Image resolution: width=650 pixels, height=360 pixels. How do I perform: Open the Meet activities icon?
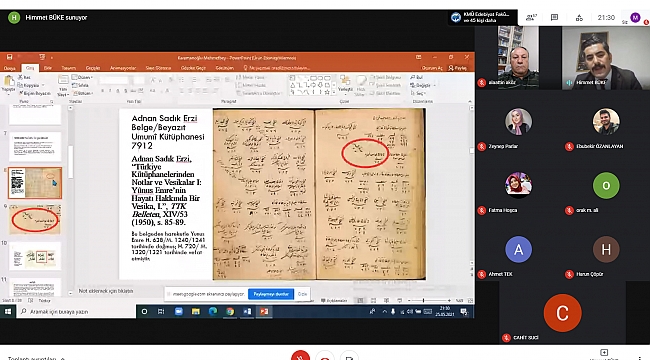579,17
